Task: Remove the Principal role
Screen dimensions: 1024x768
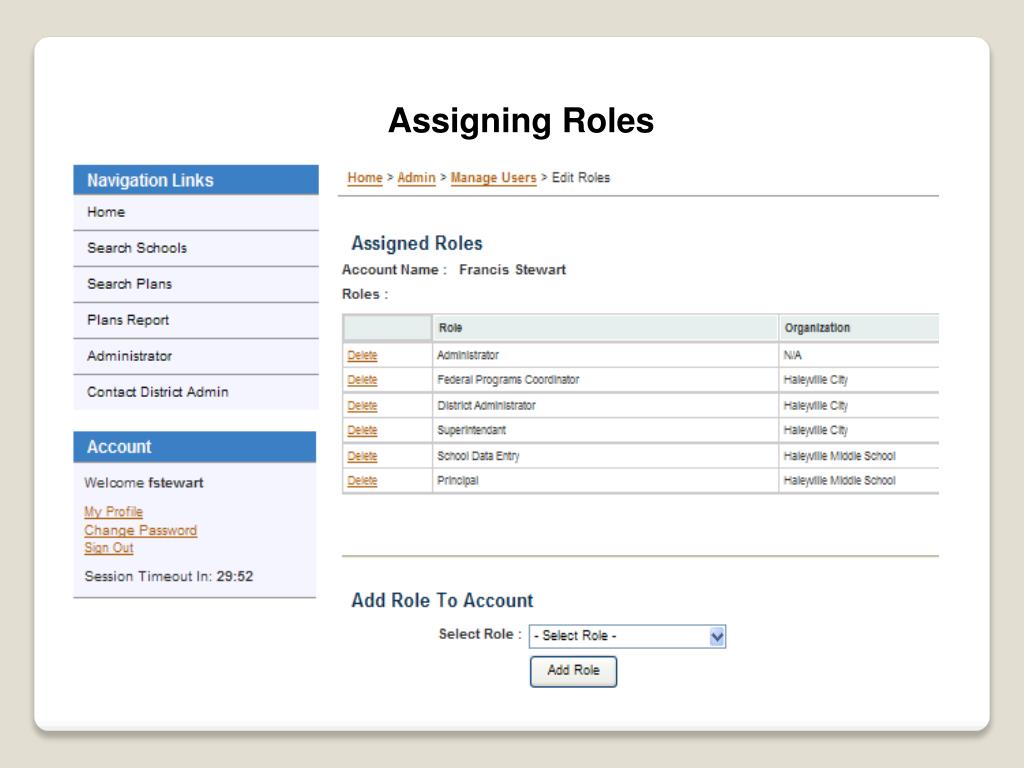Action: (x=362, y=481)
